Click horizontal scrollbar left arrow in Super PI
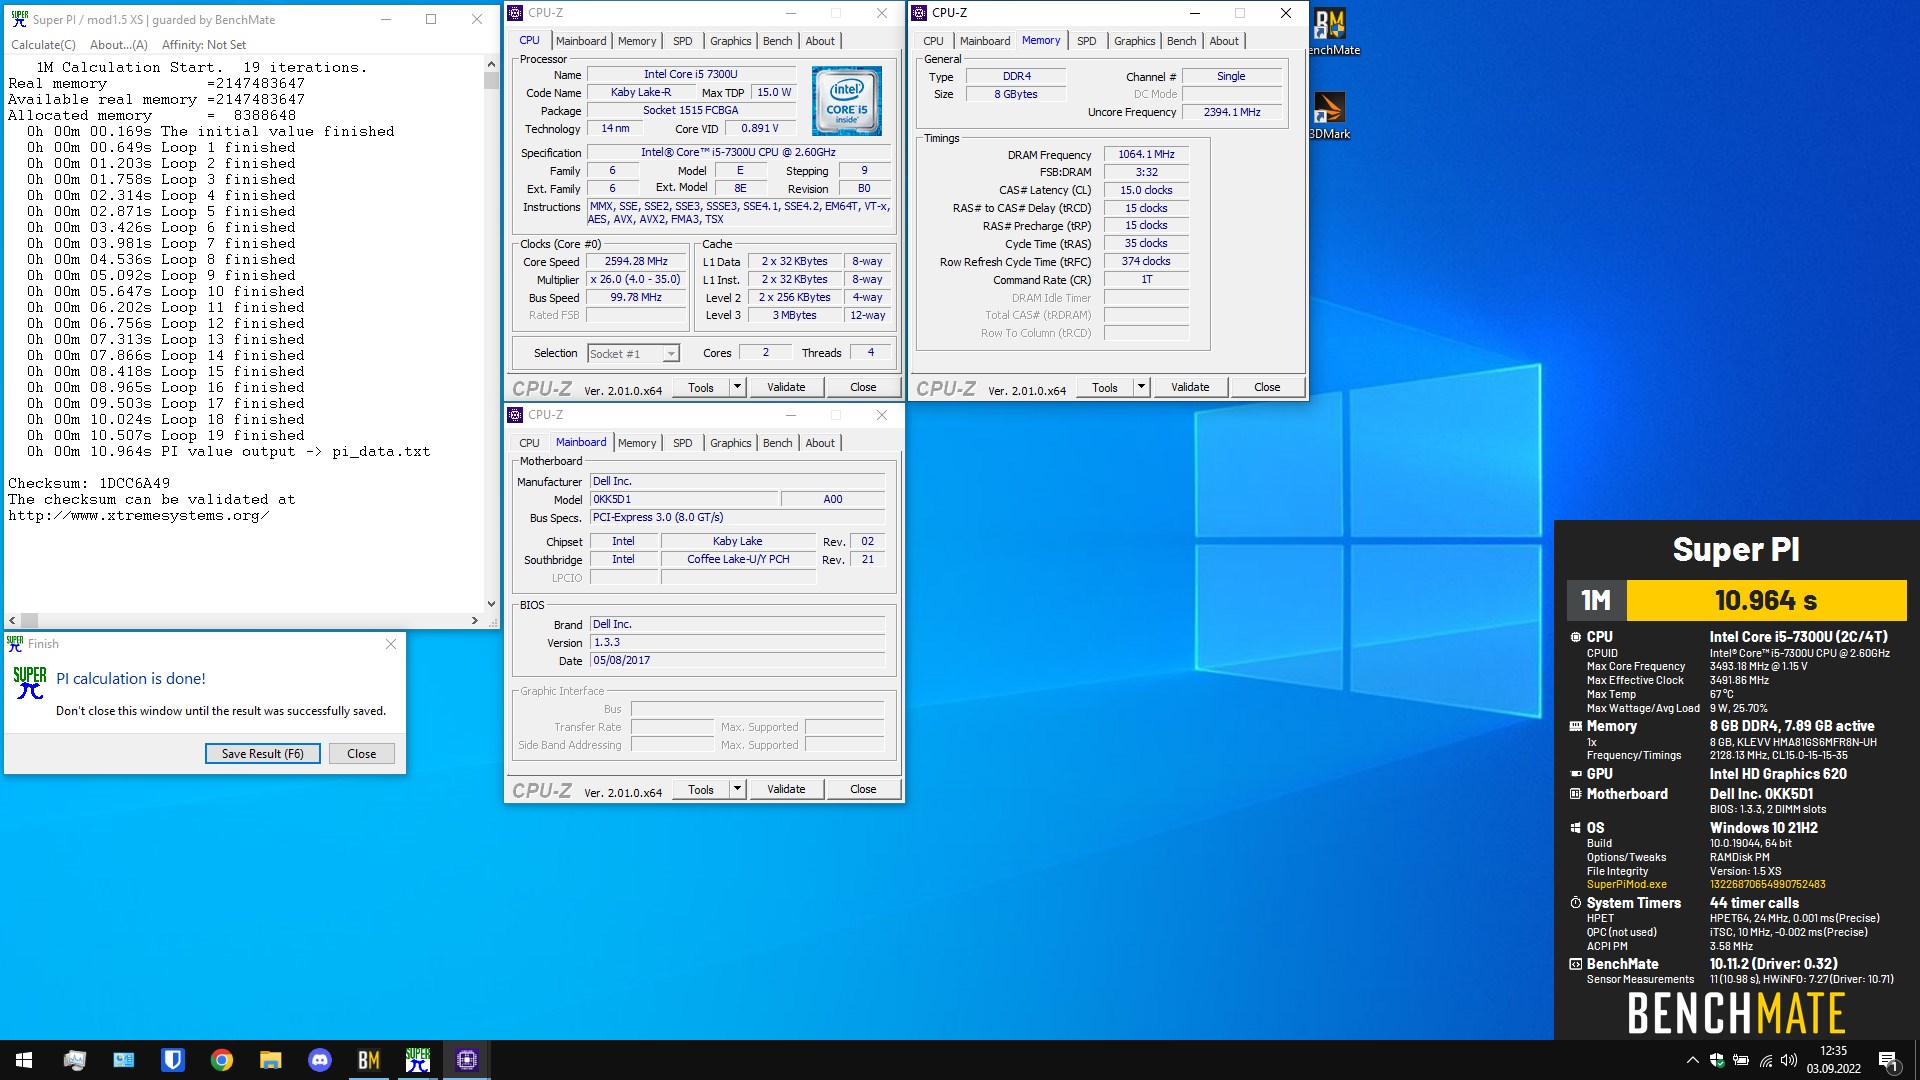The height and width of the screenshot is (1080, 1920). click(13, 620)
